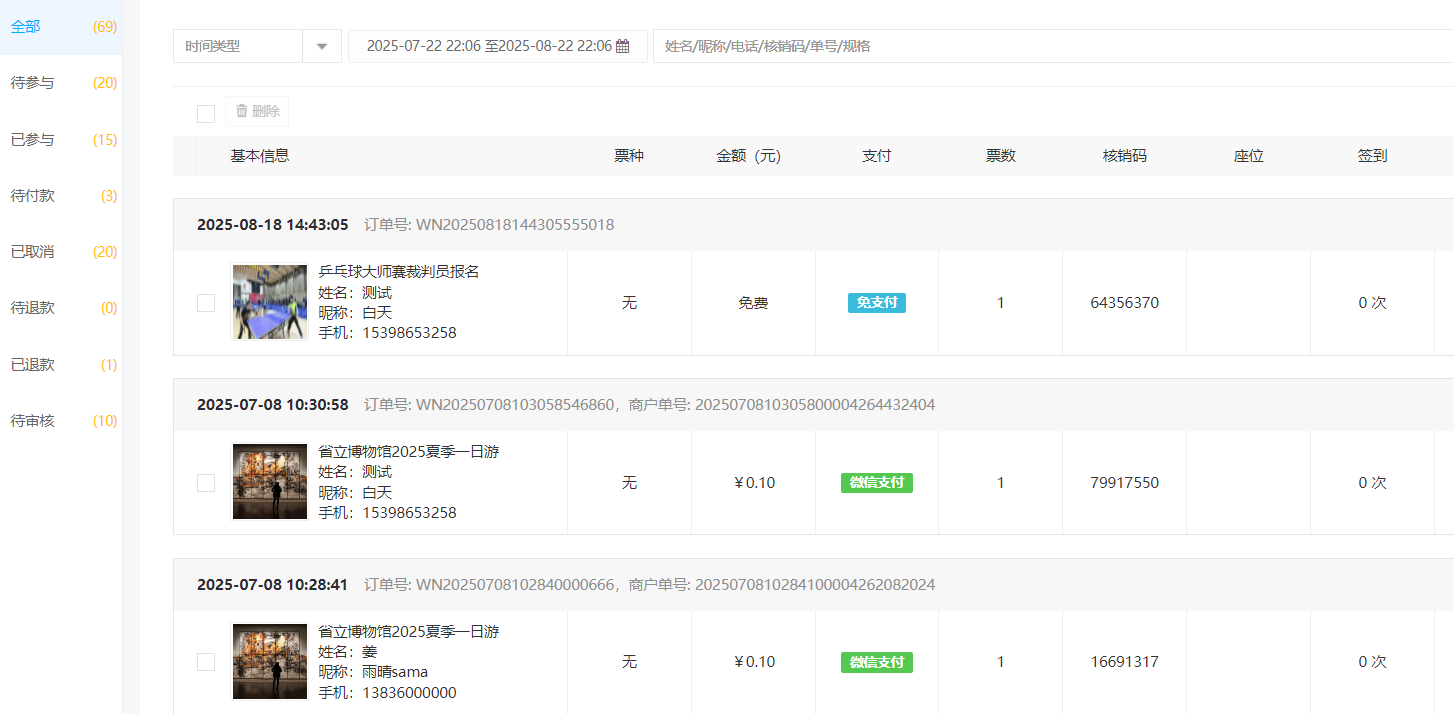This screenshot has height=714, width=1454.
Task: Click verification code 16691317
Action: pyautogui.click(x=1125, y=662)
